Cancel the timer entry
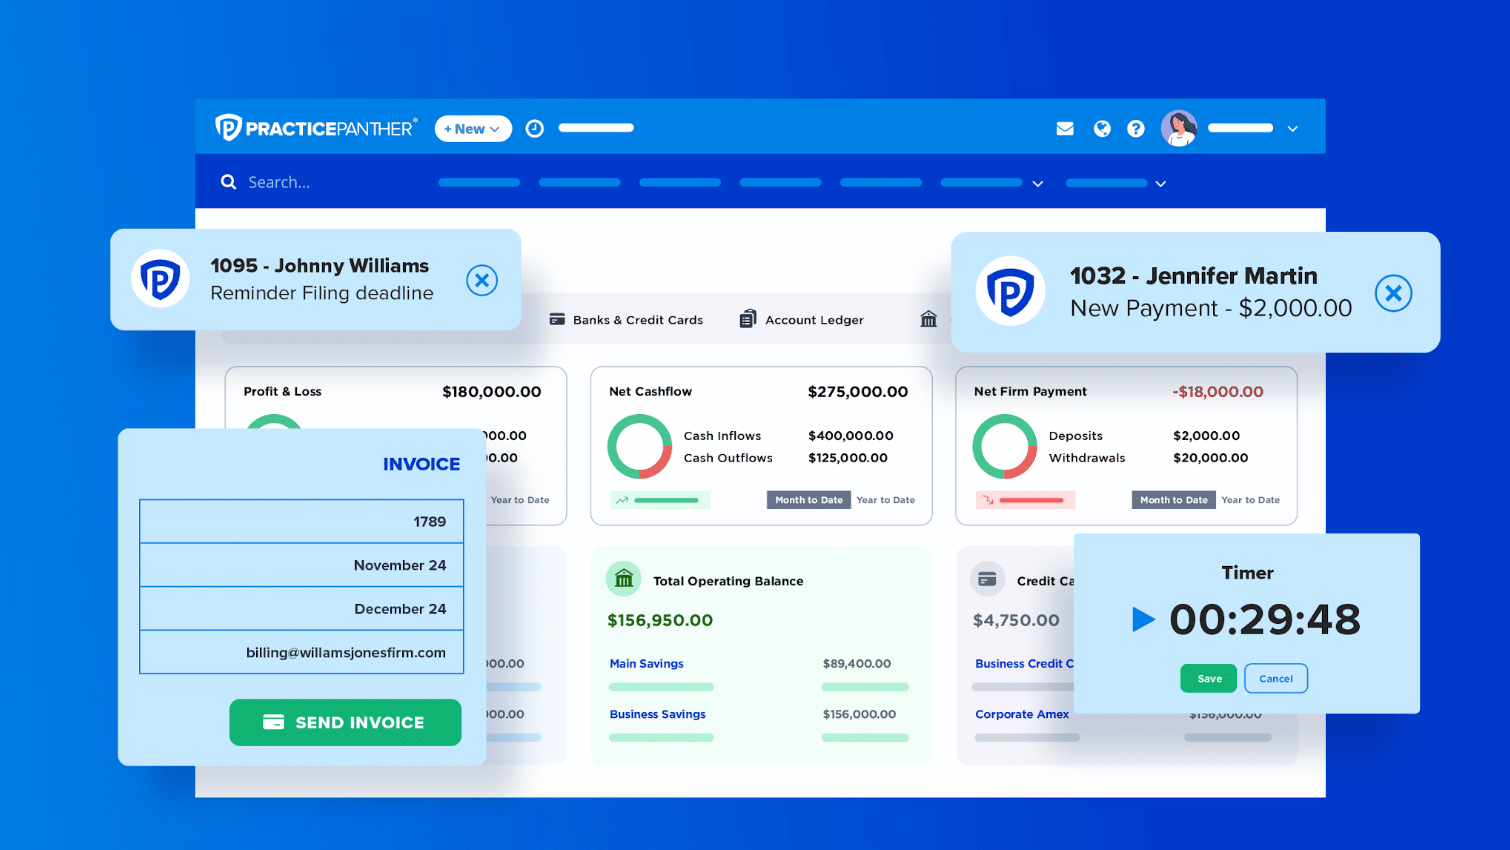 (x=1276, y=679)
